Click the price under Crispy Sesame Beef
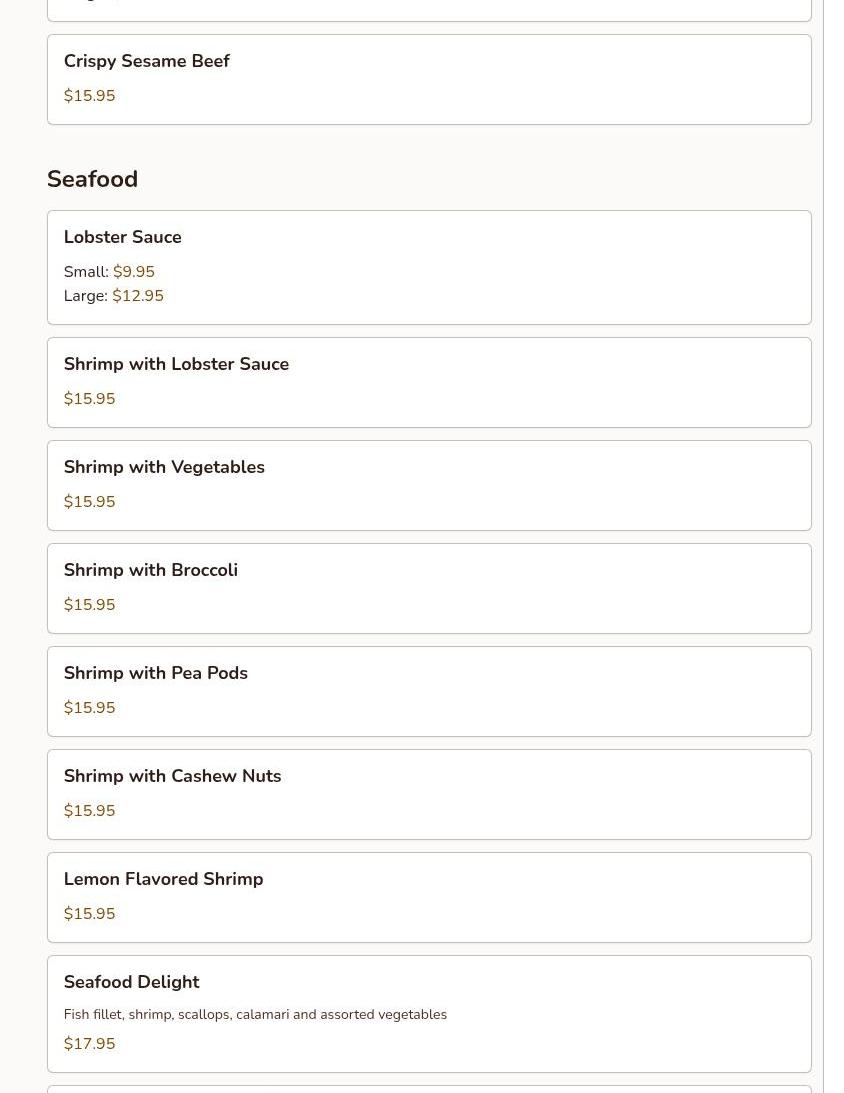 click(x=89, y=96)
